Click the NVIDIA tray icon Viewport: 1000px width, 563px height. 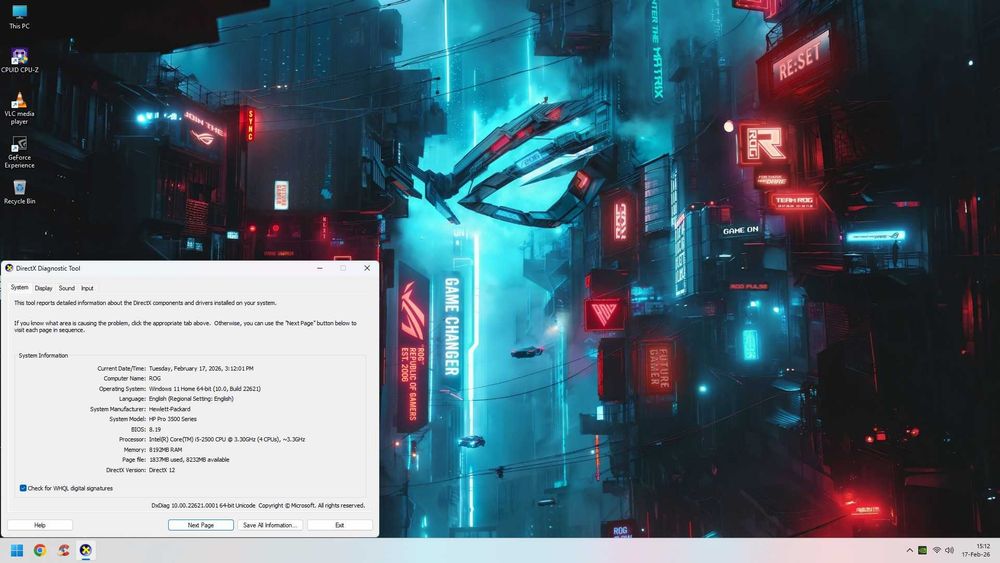coord(922,550)
